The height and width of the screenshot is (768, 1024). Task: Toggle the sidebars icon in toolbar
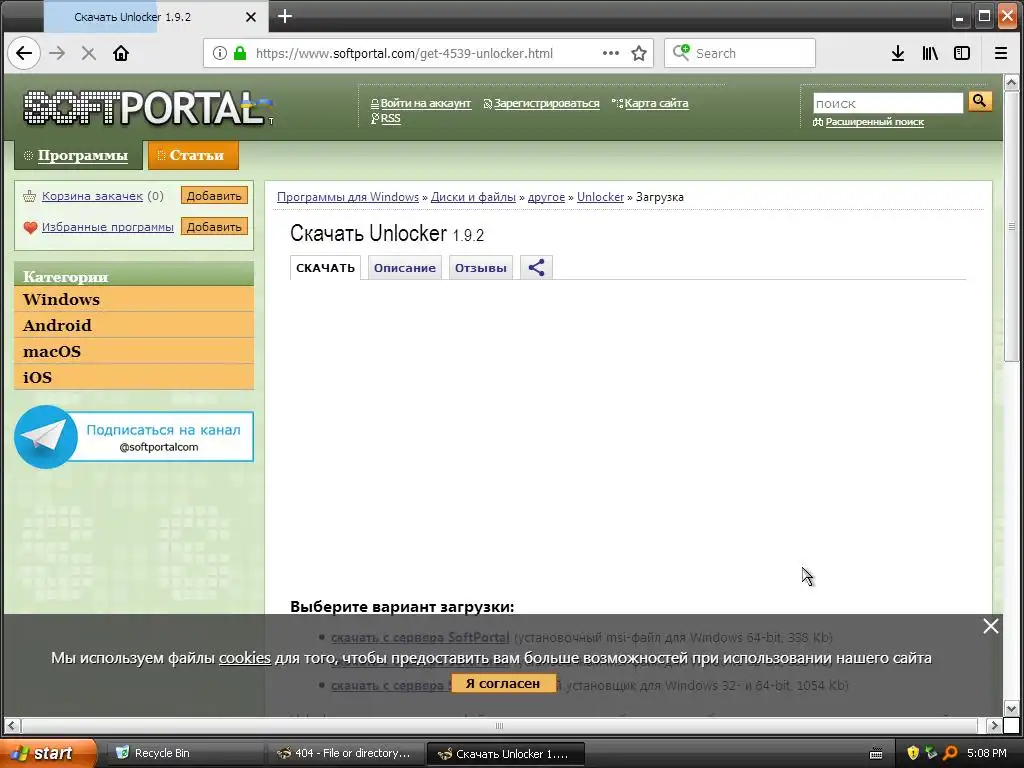pyautogui.click(x=962, y=54)
